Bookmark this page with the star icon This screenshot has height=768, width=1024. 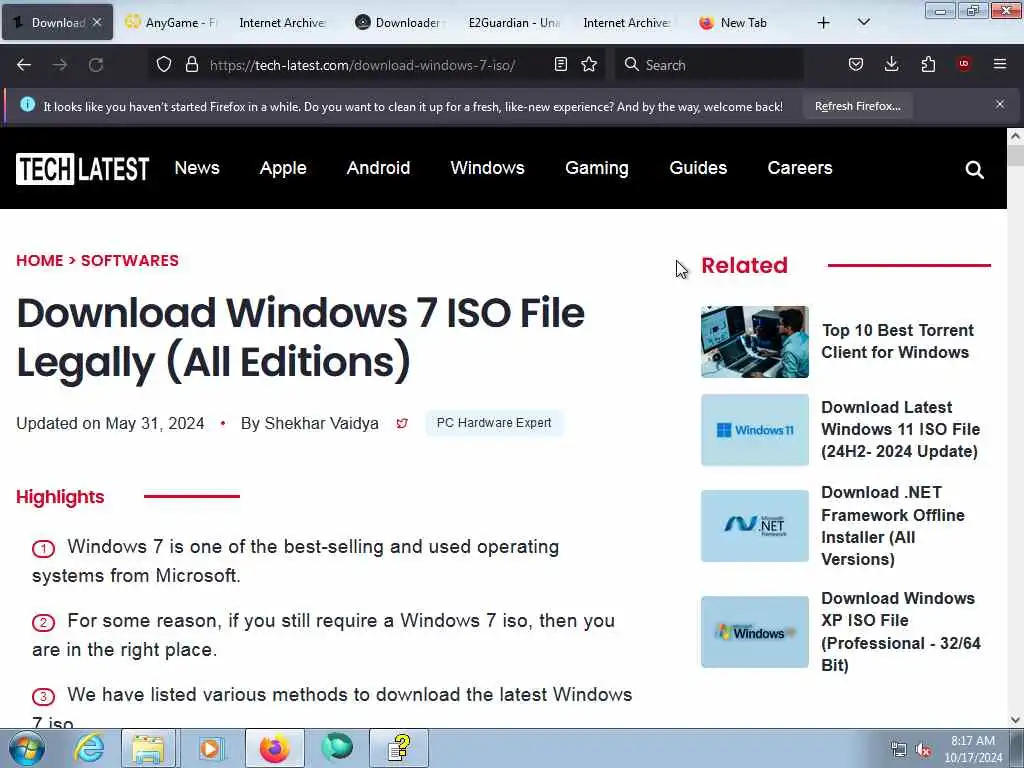click(589, 64)
